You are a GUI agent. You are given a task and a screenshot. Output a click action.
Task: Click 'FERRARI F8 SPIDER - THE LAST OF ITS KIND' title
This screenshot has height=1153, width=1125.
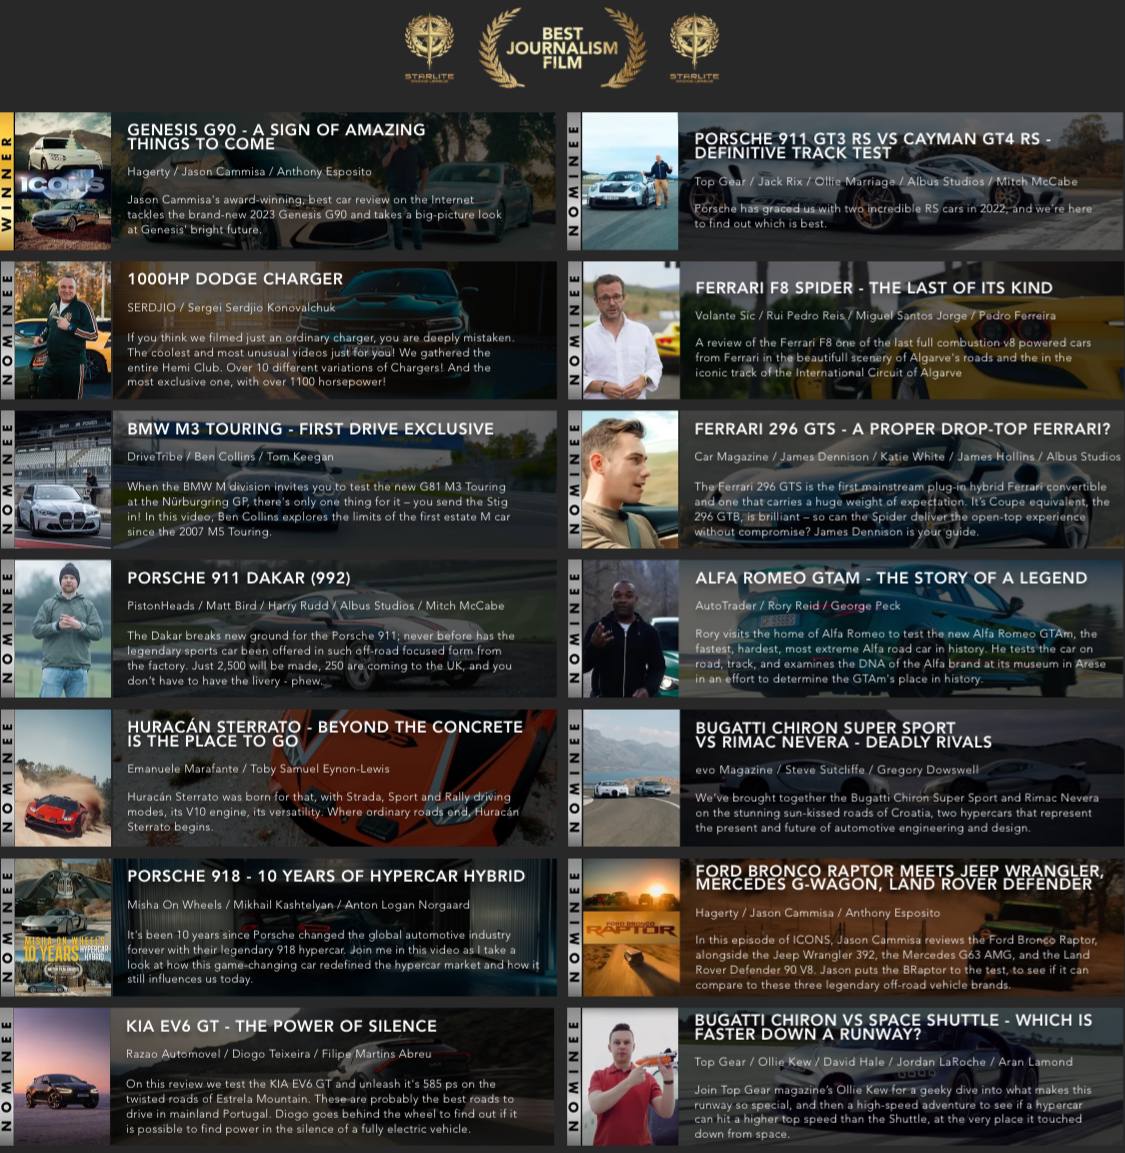pyautogui.click(x=874, y=288)
